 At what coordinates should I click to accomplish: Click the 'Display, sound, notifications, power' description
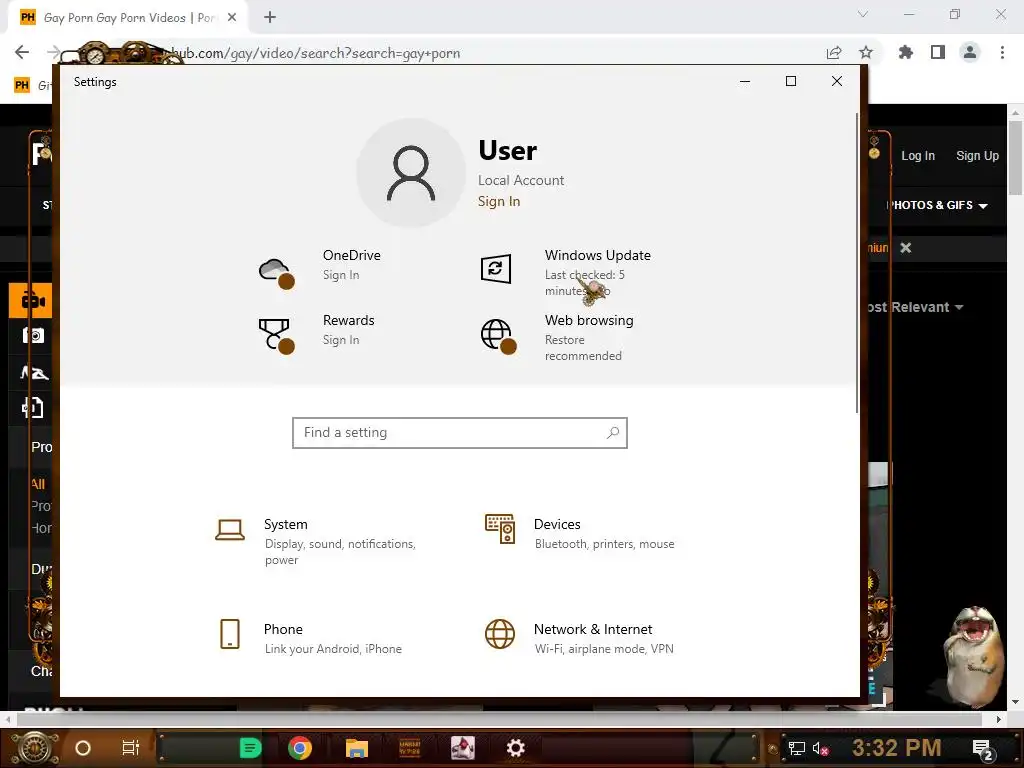340,552
